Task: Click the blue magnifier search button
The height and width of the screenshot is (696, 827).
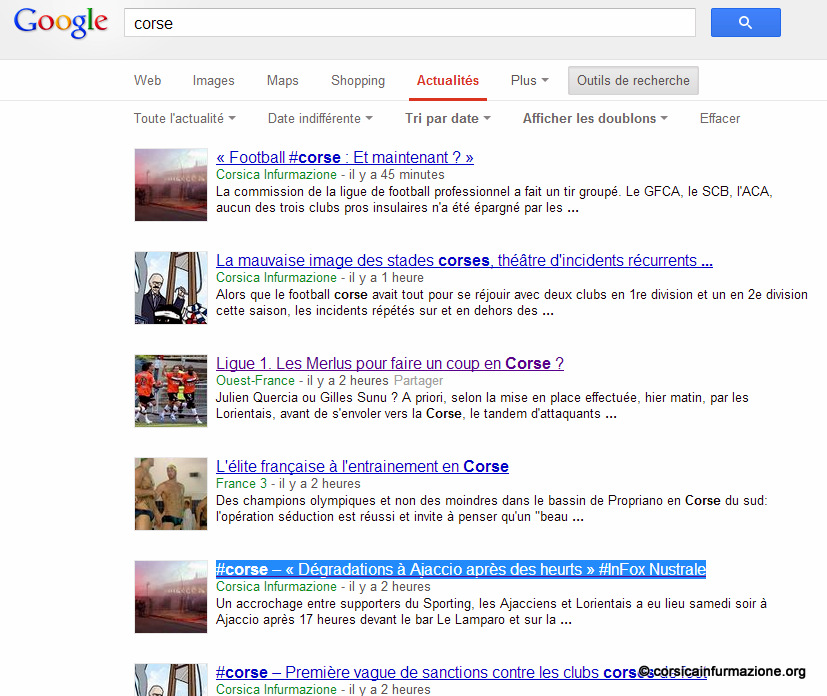Action: [x=745, y=23]
